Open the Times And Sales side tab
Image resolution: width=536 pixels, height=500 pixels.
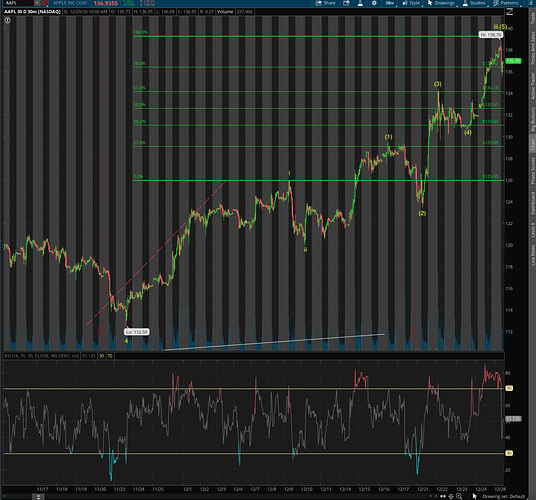(x=532, y=48)
